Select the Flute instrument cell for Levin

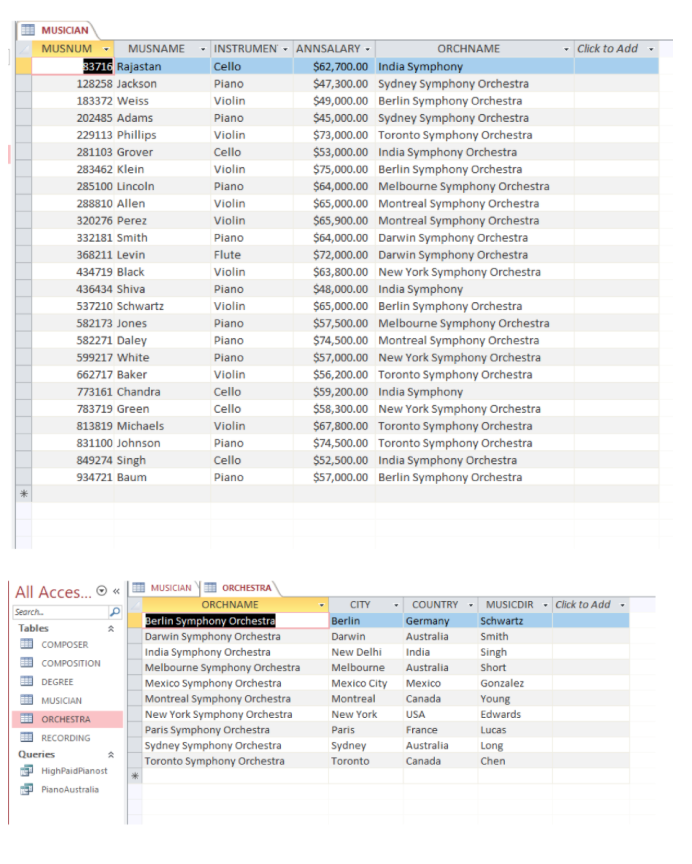[x=252, y=255]
